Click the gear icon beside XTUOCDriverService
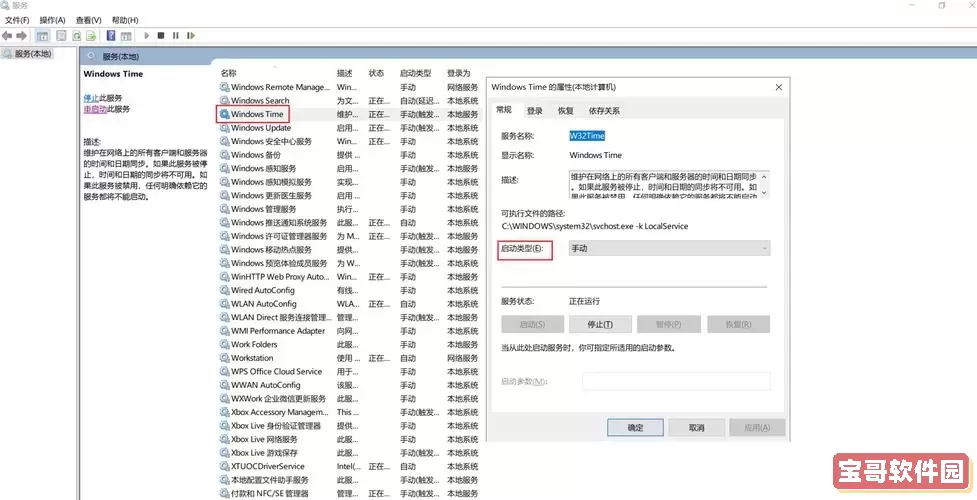 point(224,466)
